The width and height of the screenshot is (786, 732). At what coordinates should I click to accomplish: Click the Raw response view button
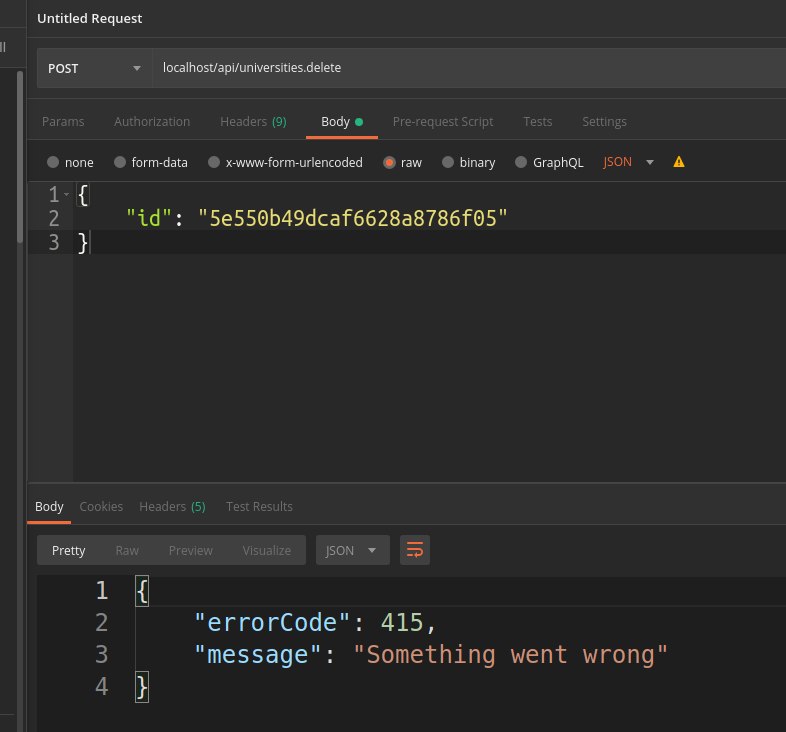[127, 550]
